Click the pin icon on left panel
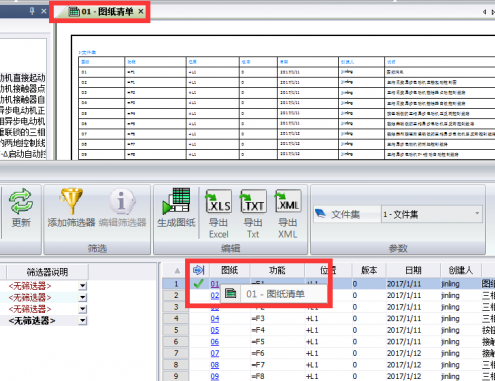This screenshot has width=495, height=381. [x=32, y=11]
